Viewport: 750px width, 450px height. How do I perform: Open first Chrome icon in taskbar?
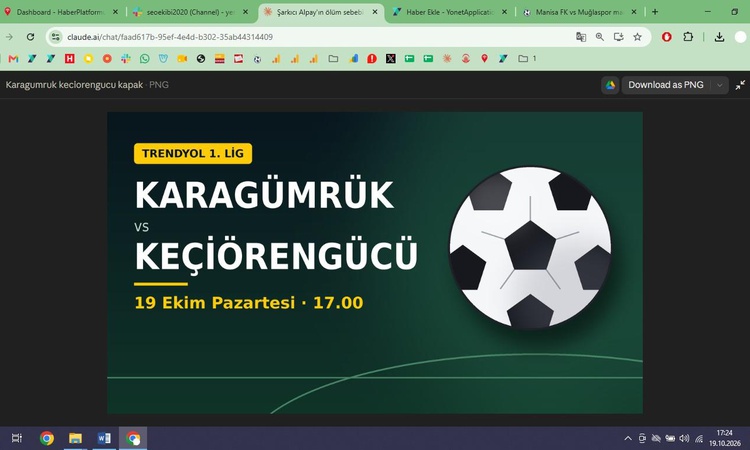[x=47, y=438]
